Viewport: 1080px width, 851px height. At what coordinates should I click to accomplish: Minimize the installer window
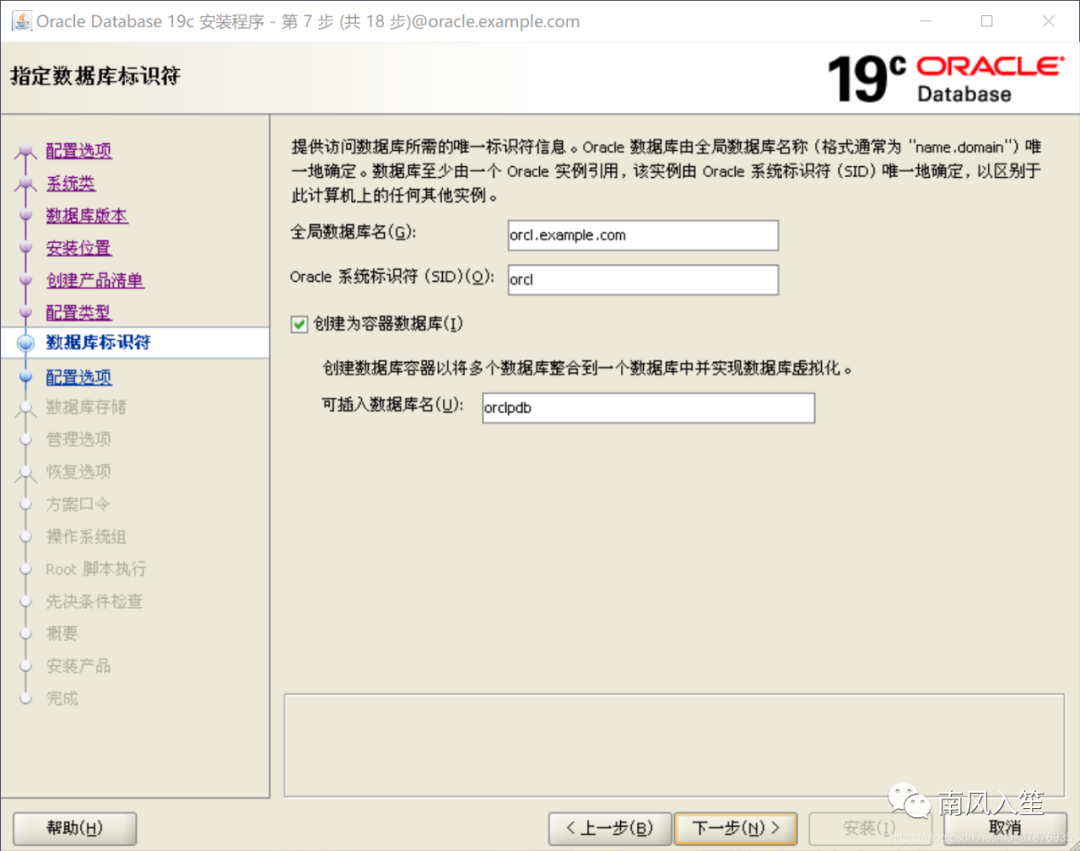[x=926, y=21]
